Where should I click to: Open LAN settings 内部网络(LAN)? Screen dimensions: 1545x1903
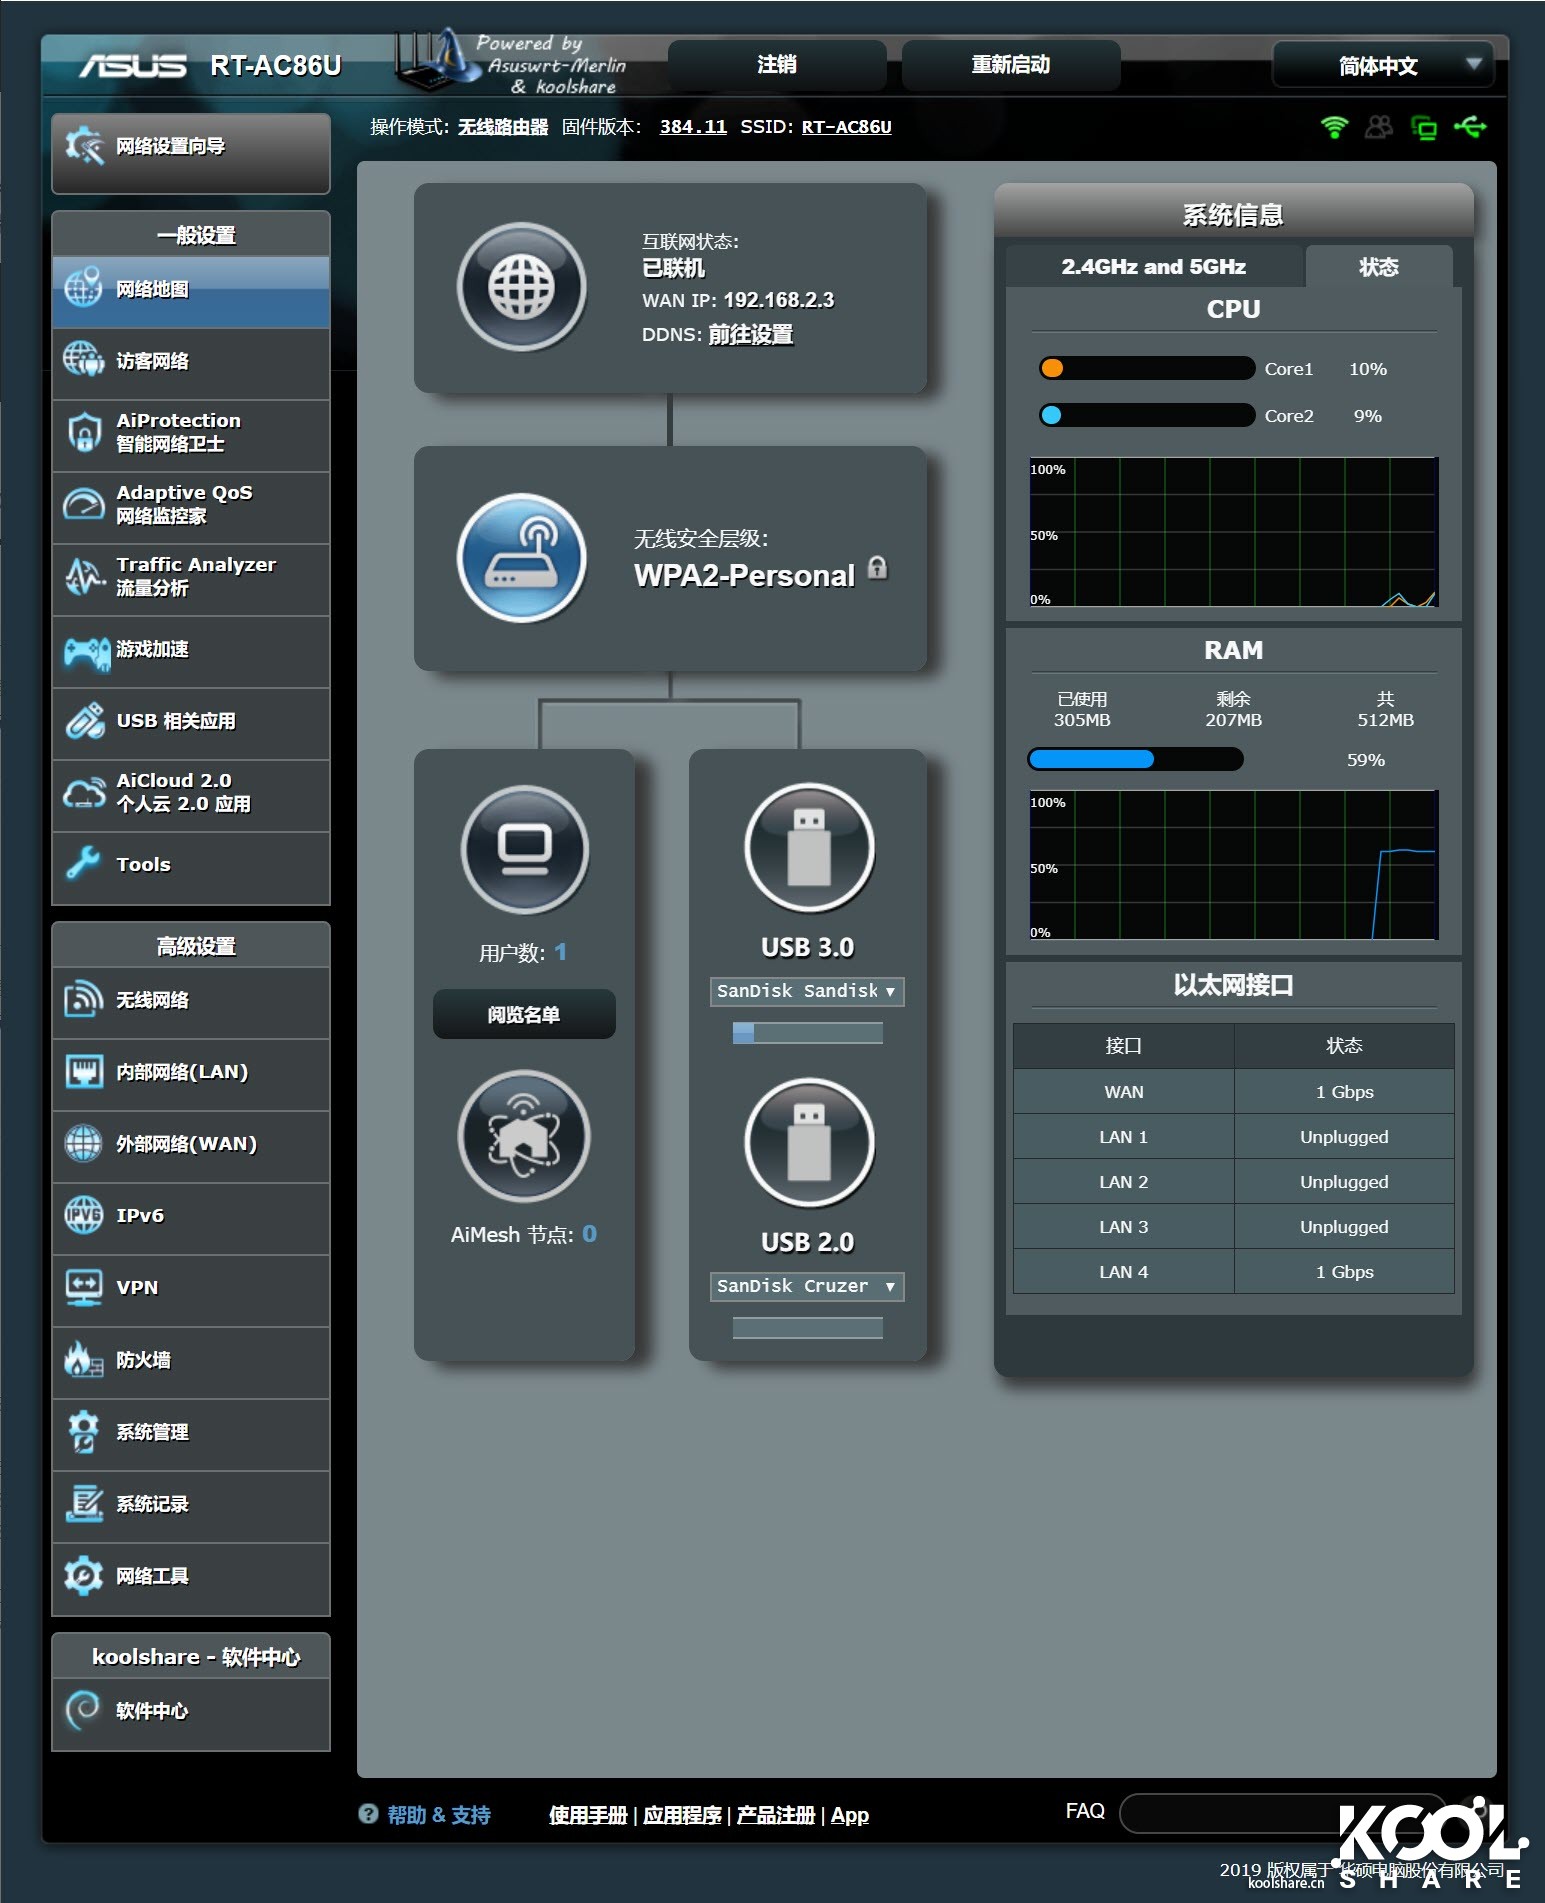pos(191,1073)
